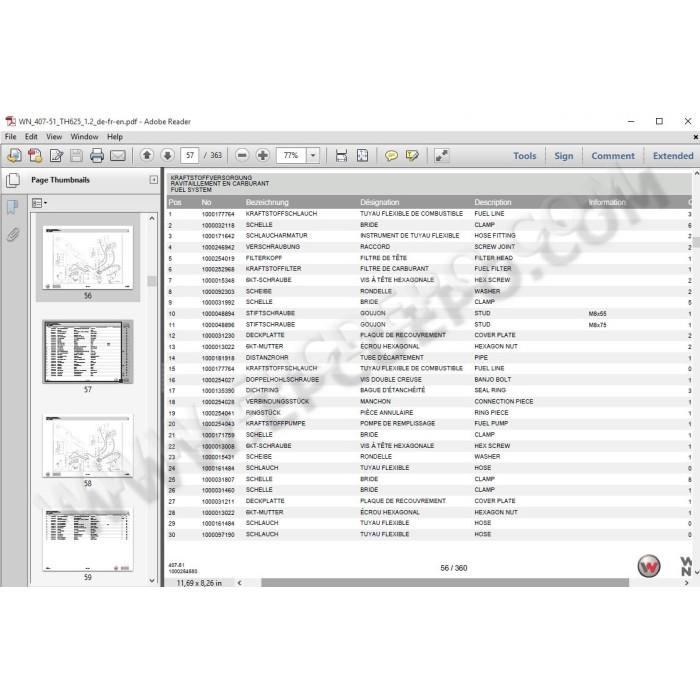The width and height of the screenshot is (700, 700).
Task: Click the horizontal scrollbar thumb
Action: 445,583
